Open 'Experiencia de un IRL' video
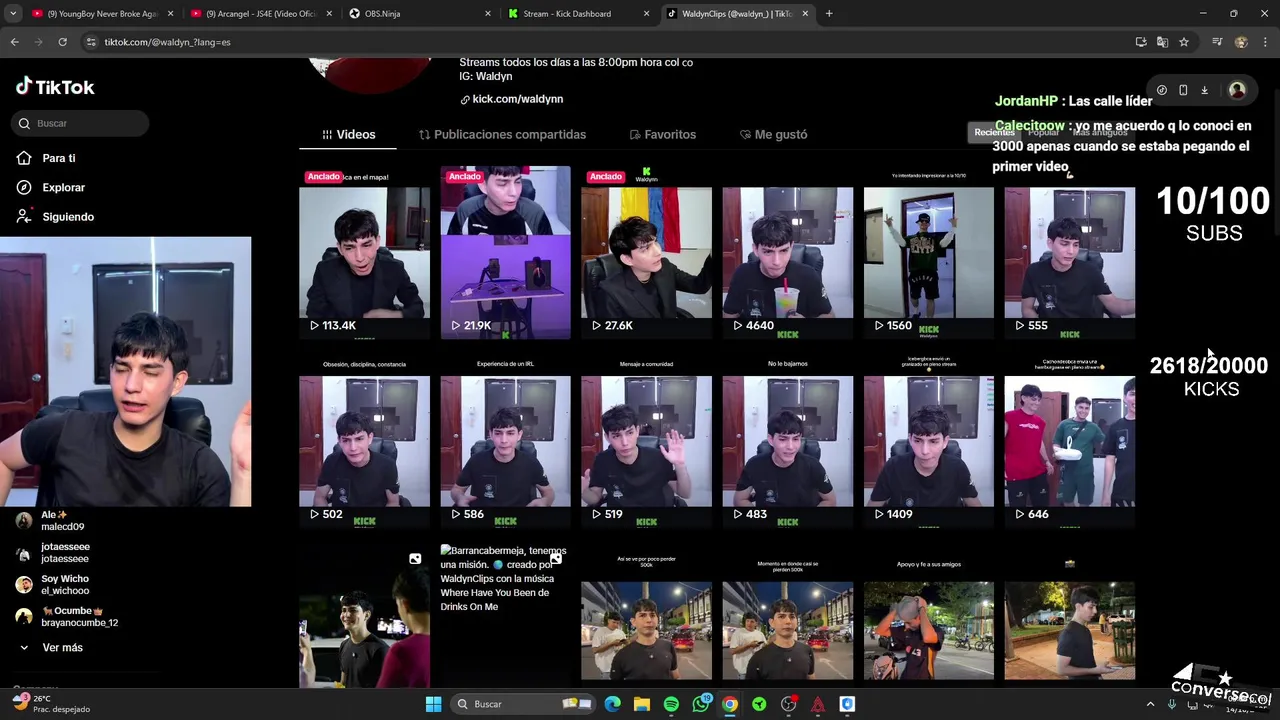 [x=505, y=441]
